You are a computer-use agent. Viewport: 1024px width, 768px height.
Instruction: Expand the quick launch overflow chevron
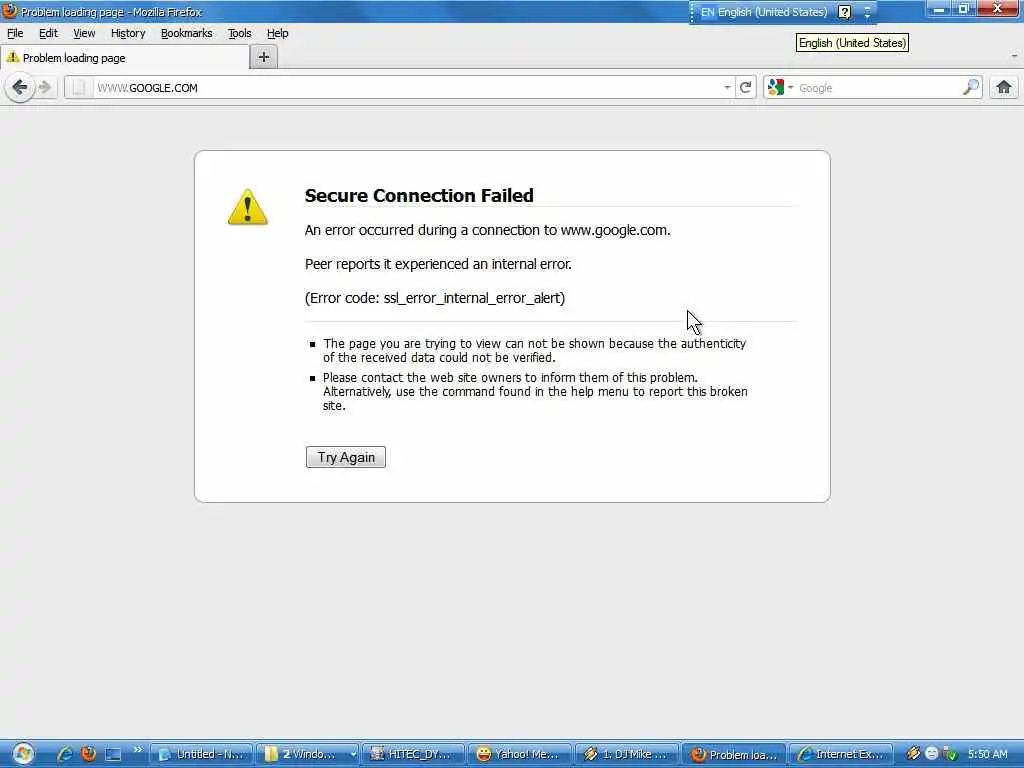(138, 750)
